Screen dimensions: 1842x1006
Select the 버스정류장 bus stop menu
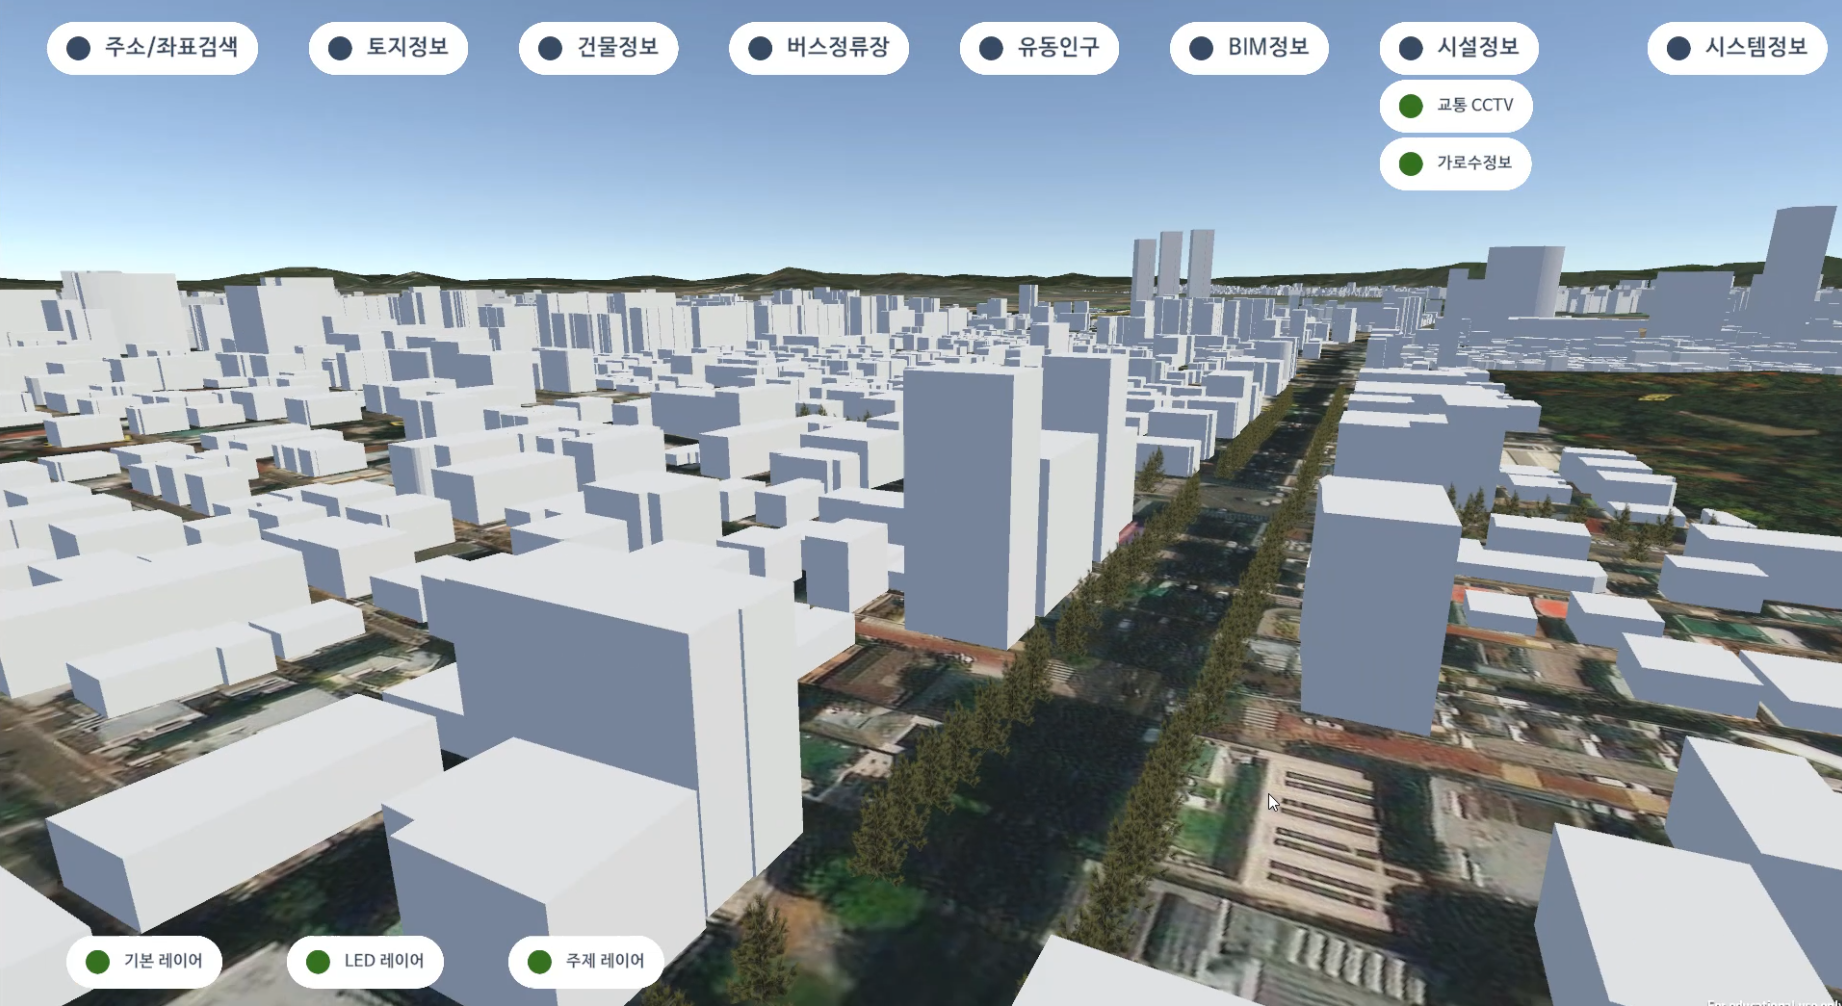tap(818, 48)
